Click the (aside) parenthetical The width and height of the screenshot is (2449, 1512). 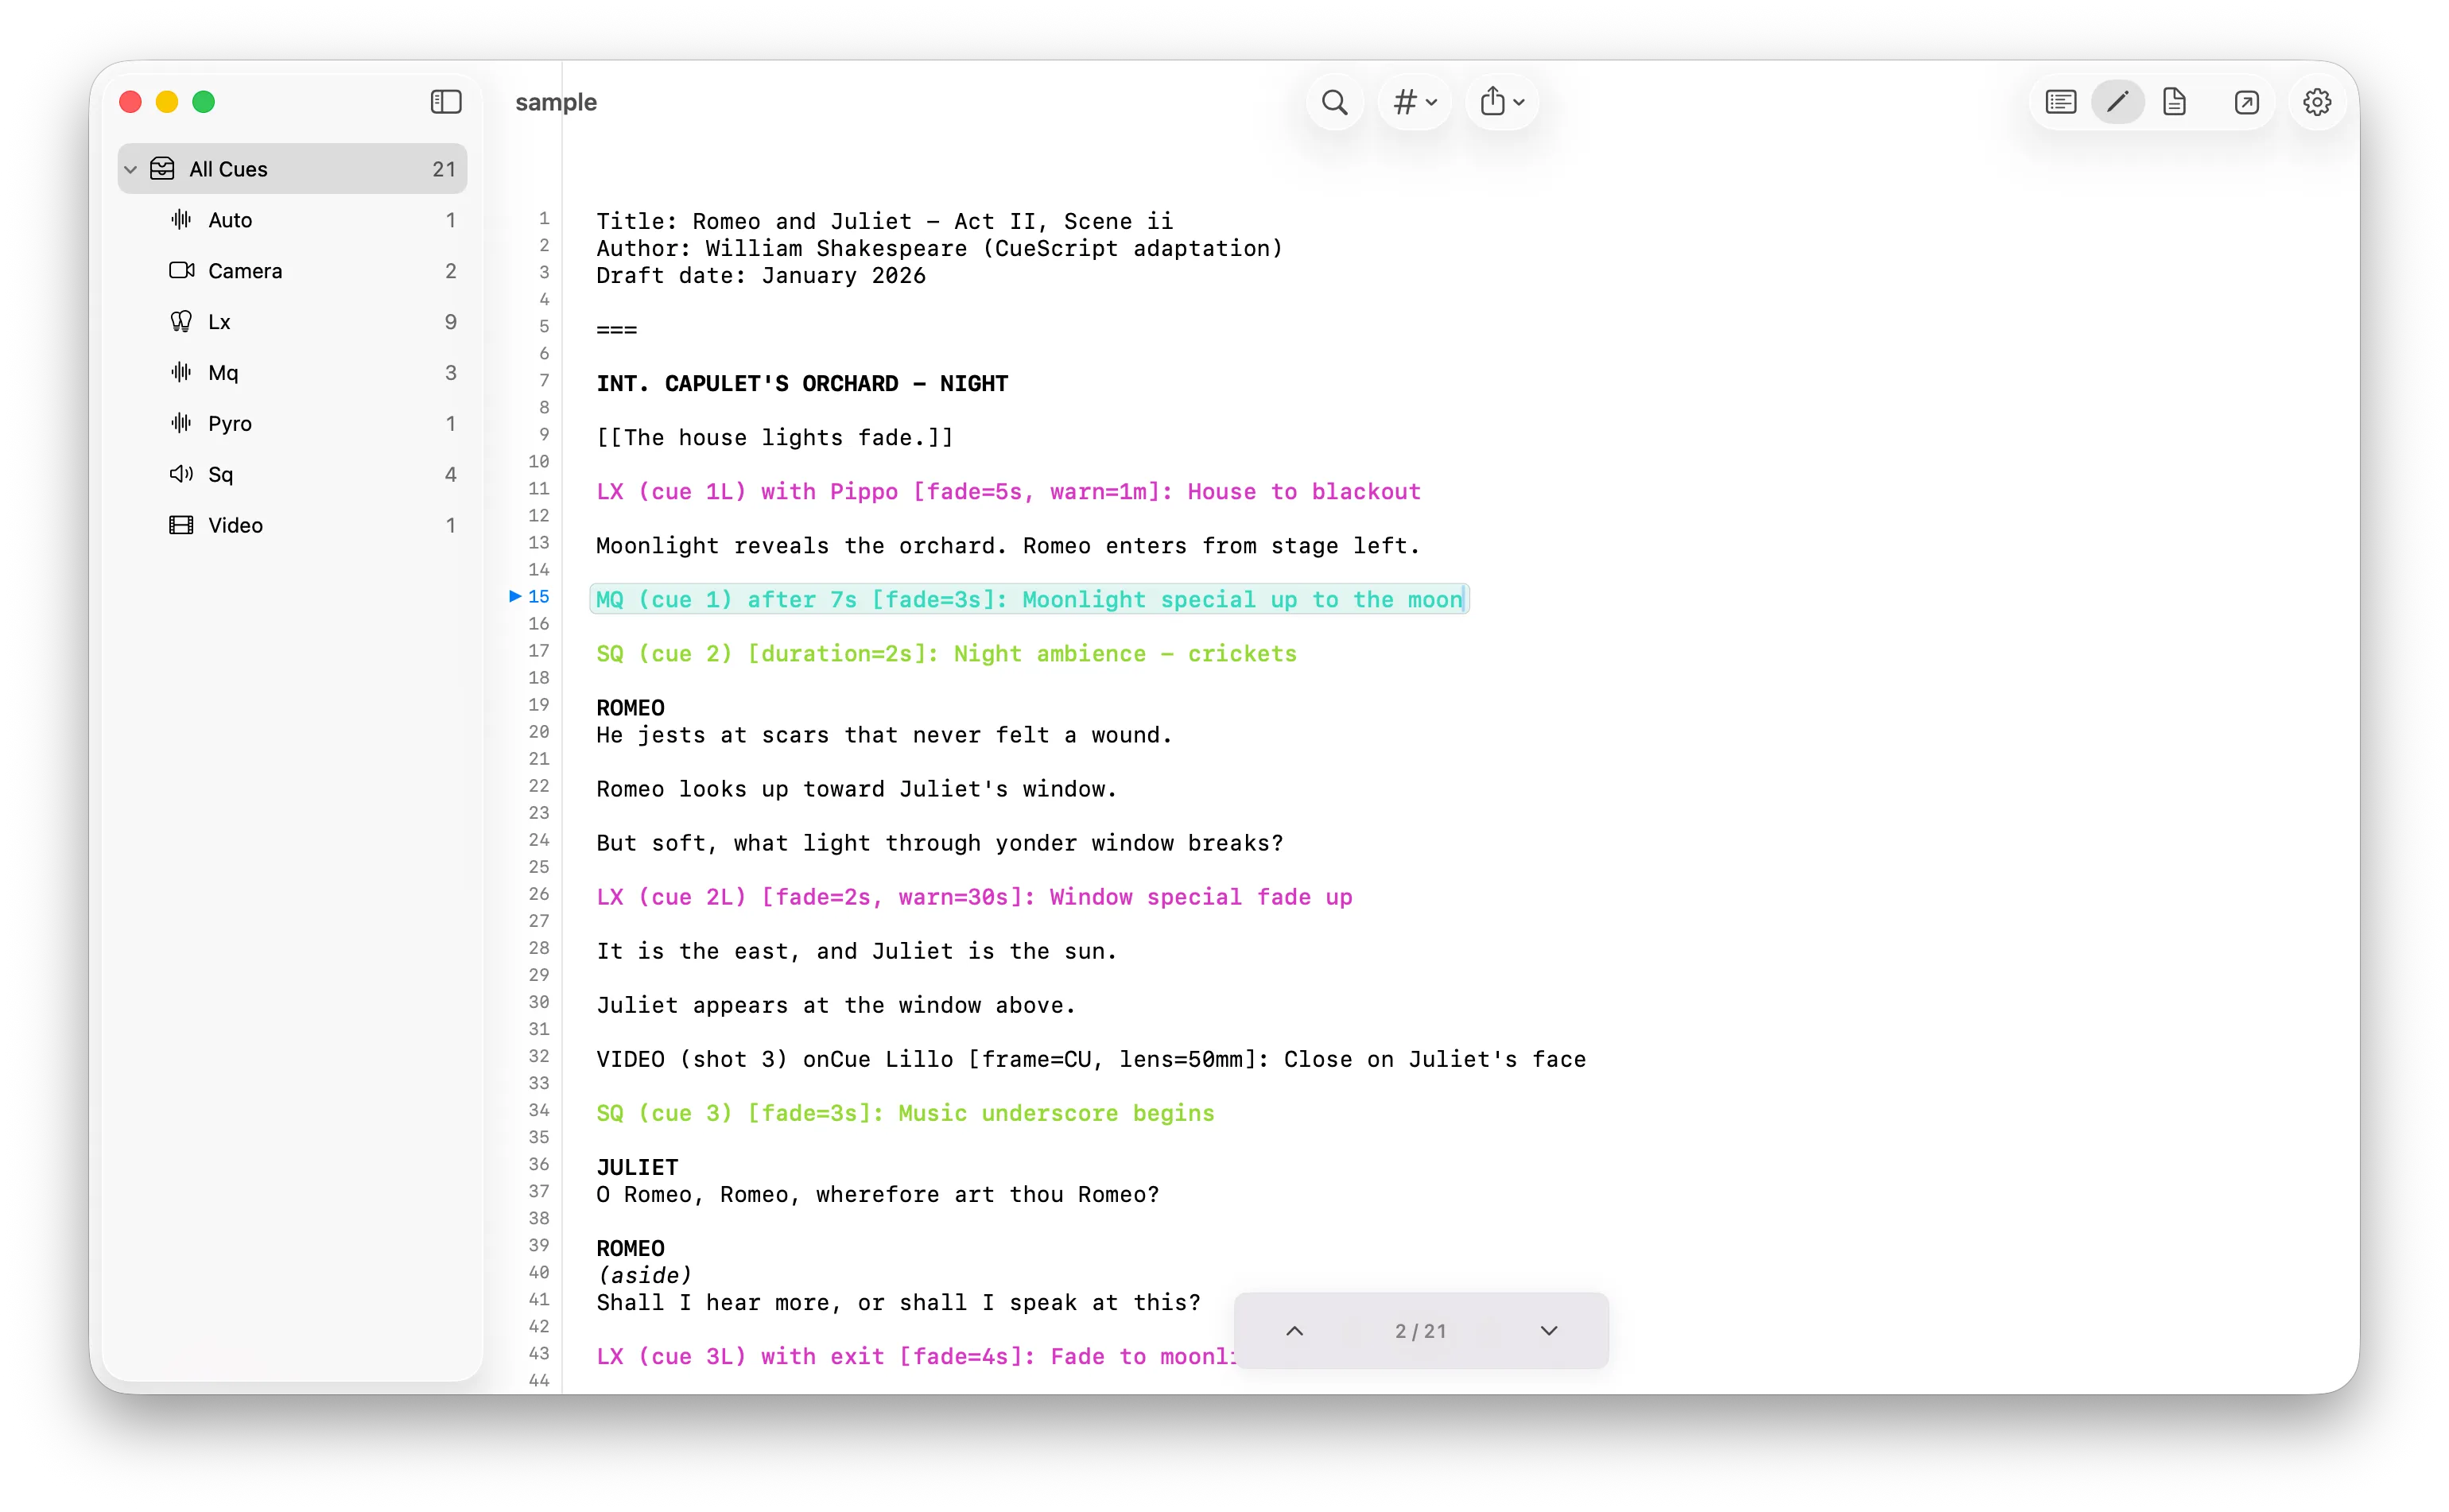point(644,1275)
